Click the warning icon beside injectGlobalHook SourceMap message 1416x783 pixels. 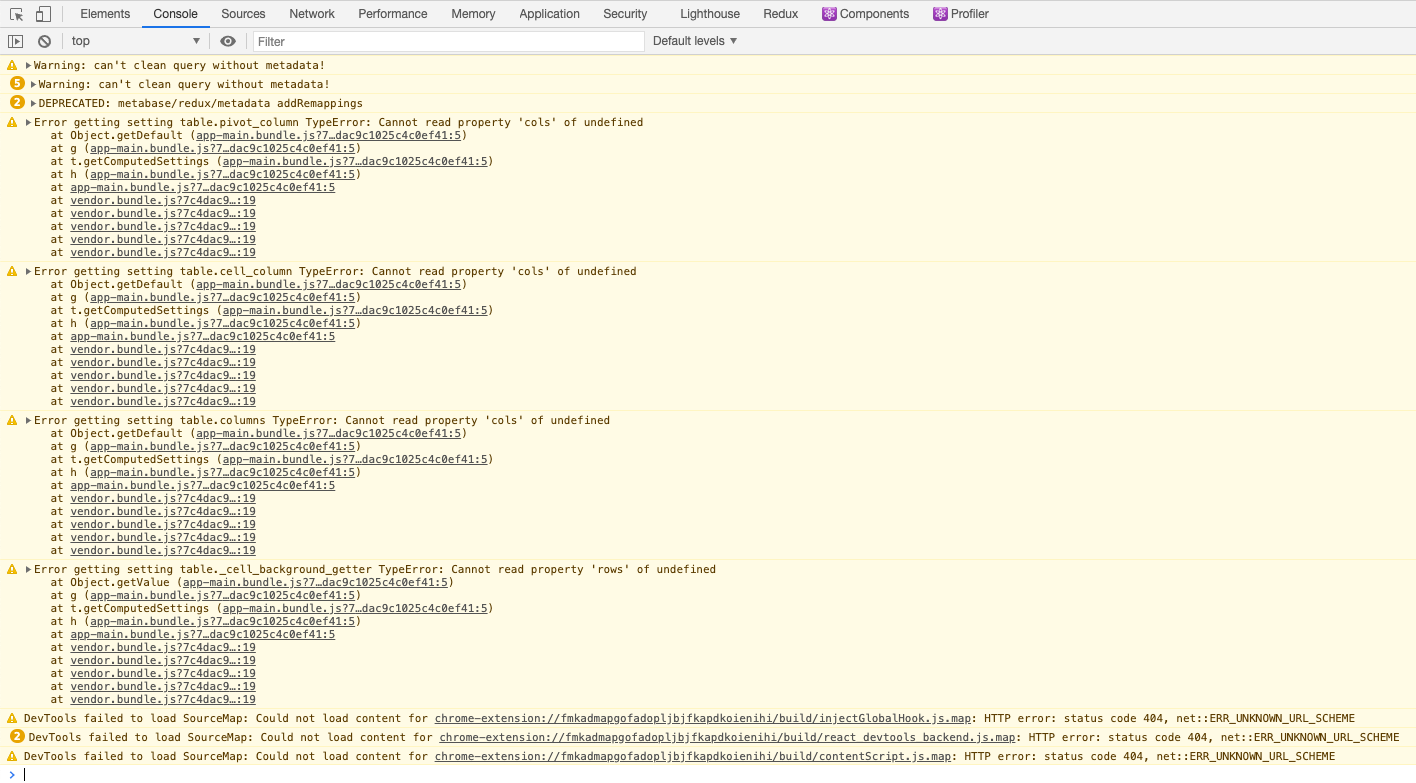pos(12,718)
